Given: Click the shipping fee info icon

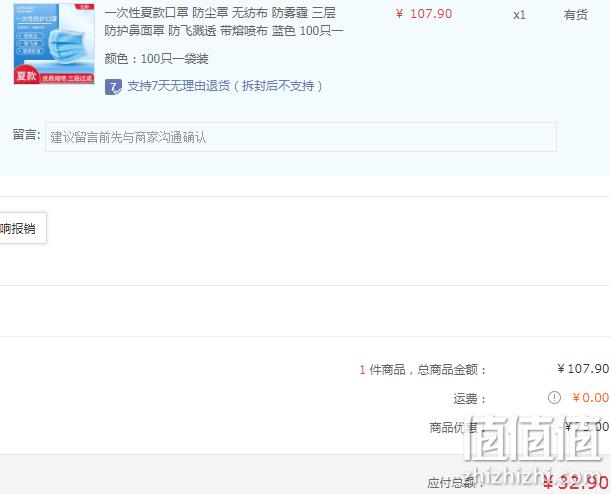Looking at the screenshot, I should point(554,397).
